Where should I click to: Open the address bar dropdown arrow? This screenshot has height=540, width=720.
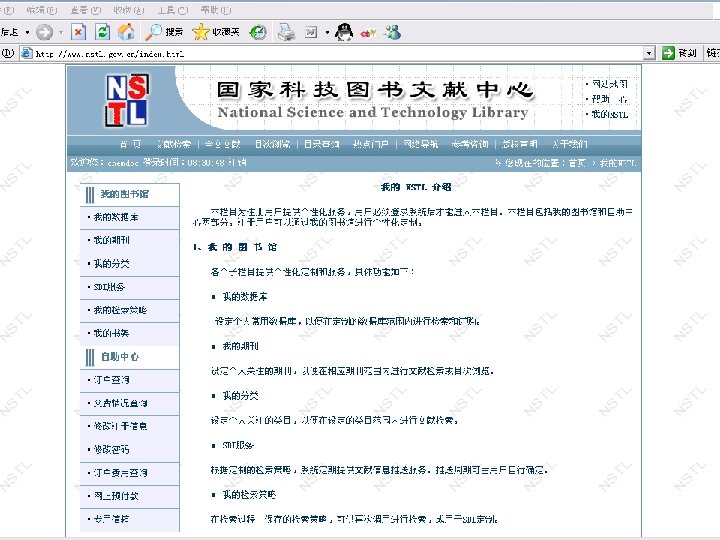(x=649, y=54)
